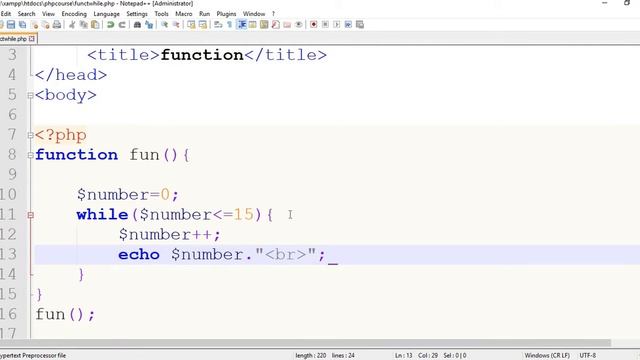Collapse the body fold on line 5
The width and height of the screenshot is (640, 360).
pos(30,96)
